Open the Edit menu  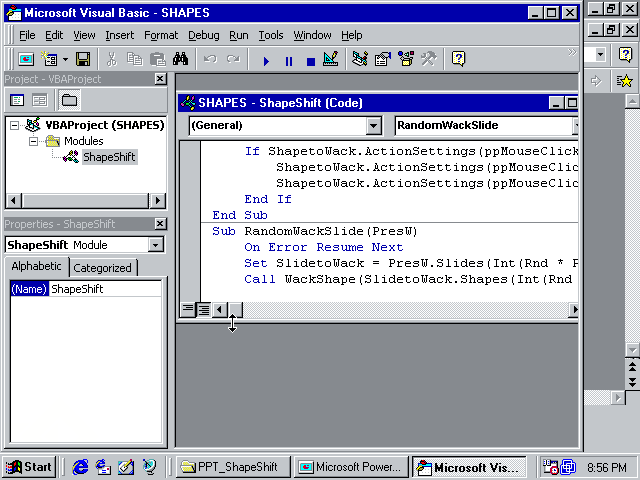[54, 36]
